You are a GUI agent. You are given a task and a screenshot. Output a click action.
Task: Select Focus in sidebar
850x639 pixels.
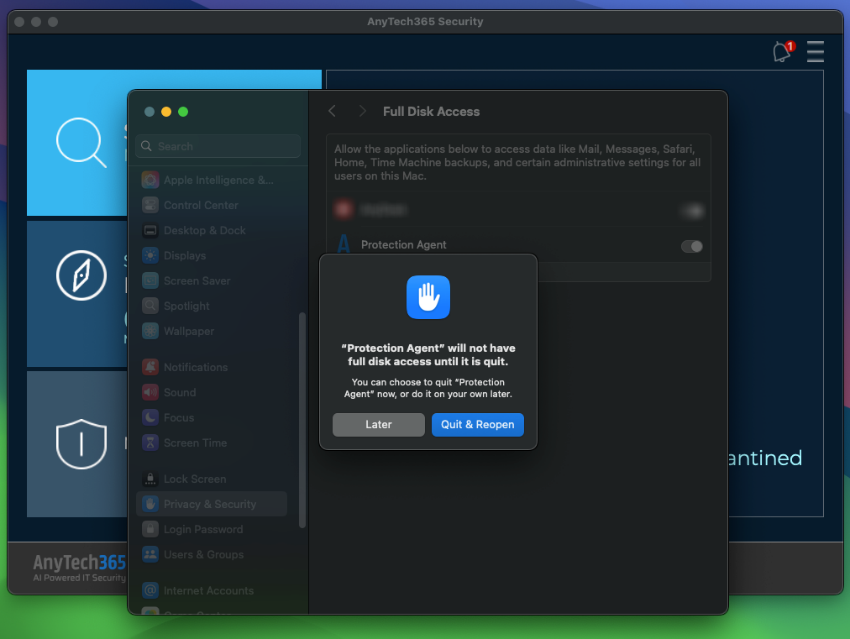tap(211, 417)
